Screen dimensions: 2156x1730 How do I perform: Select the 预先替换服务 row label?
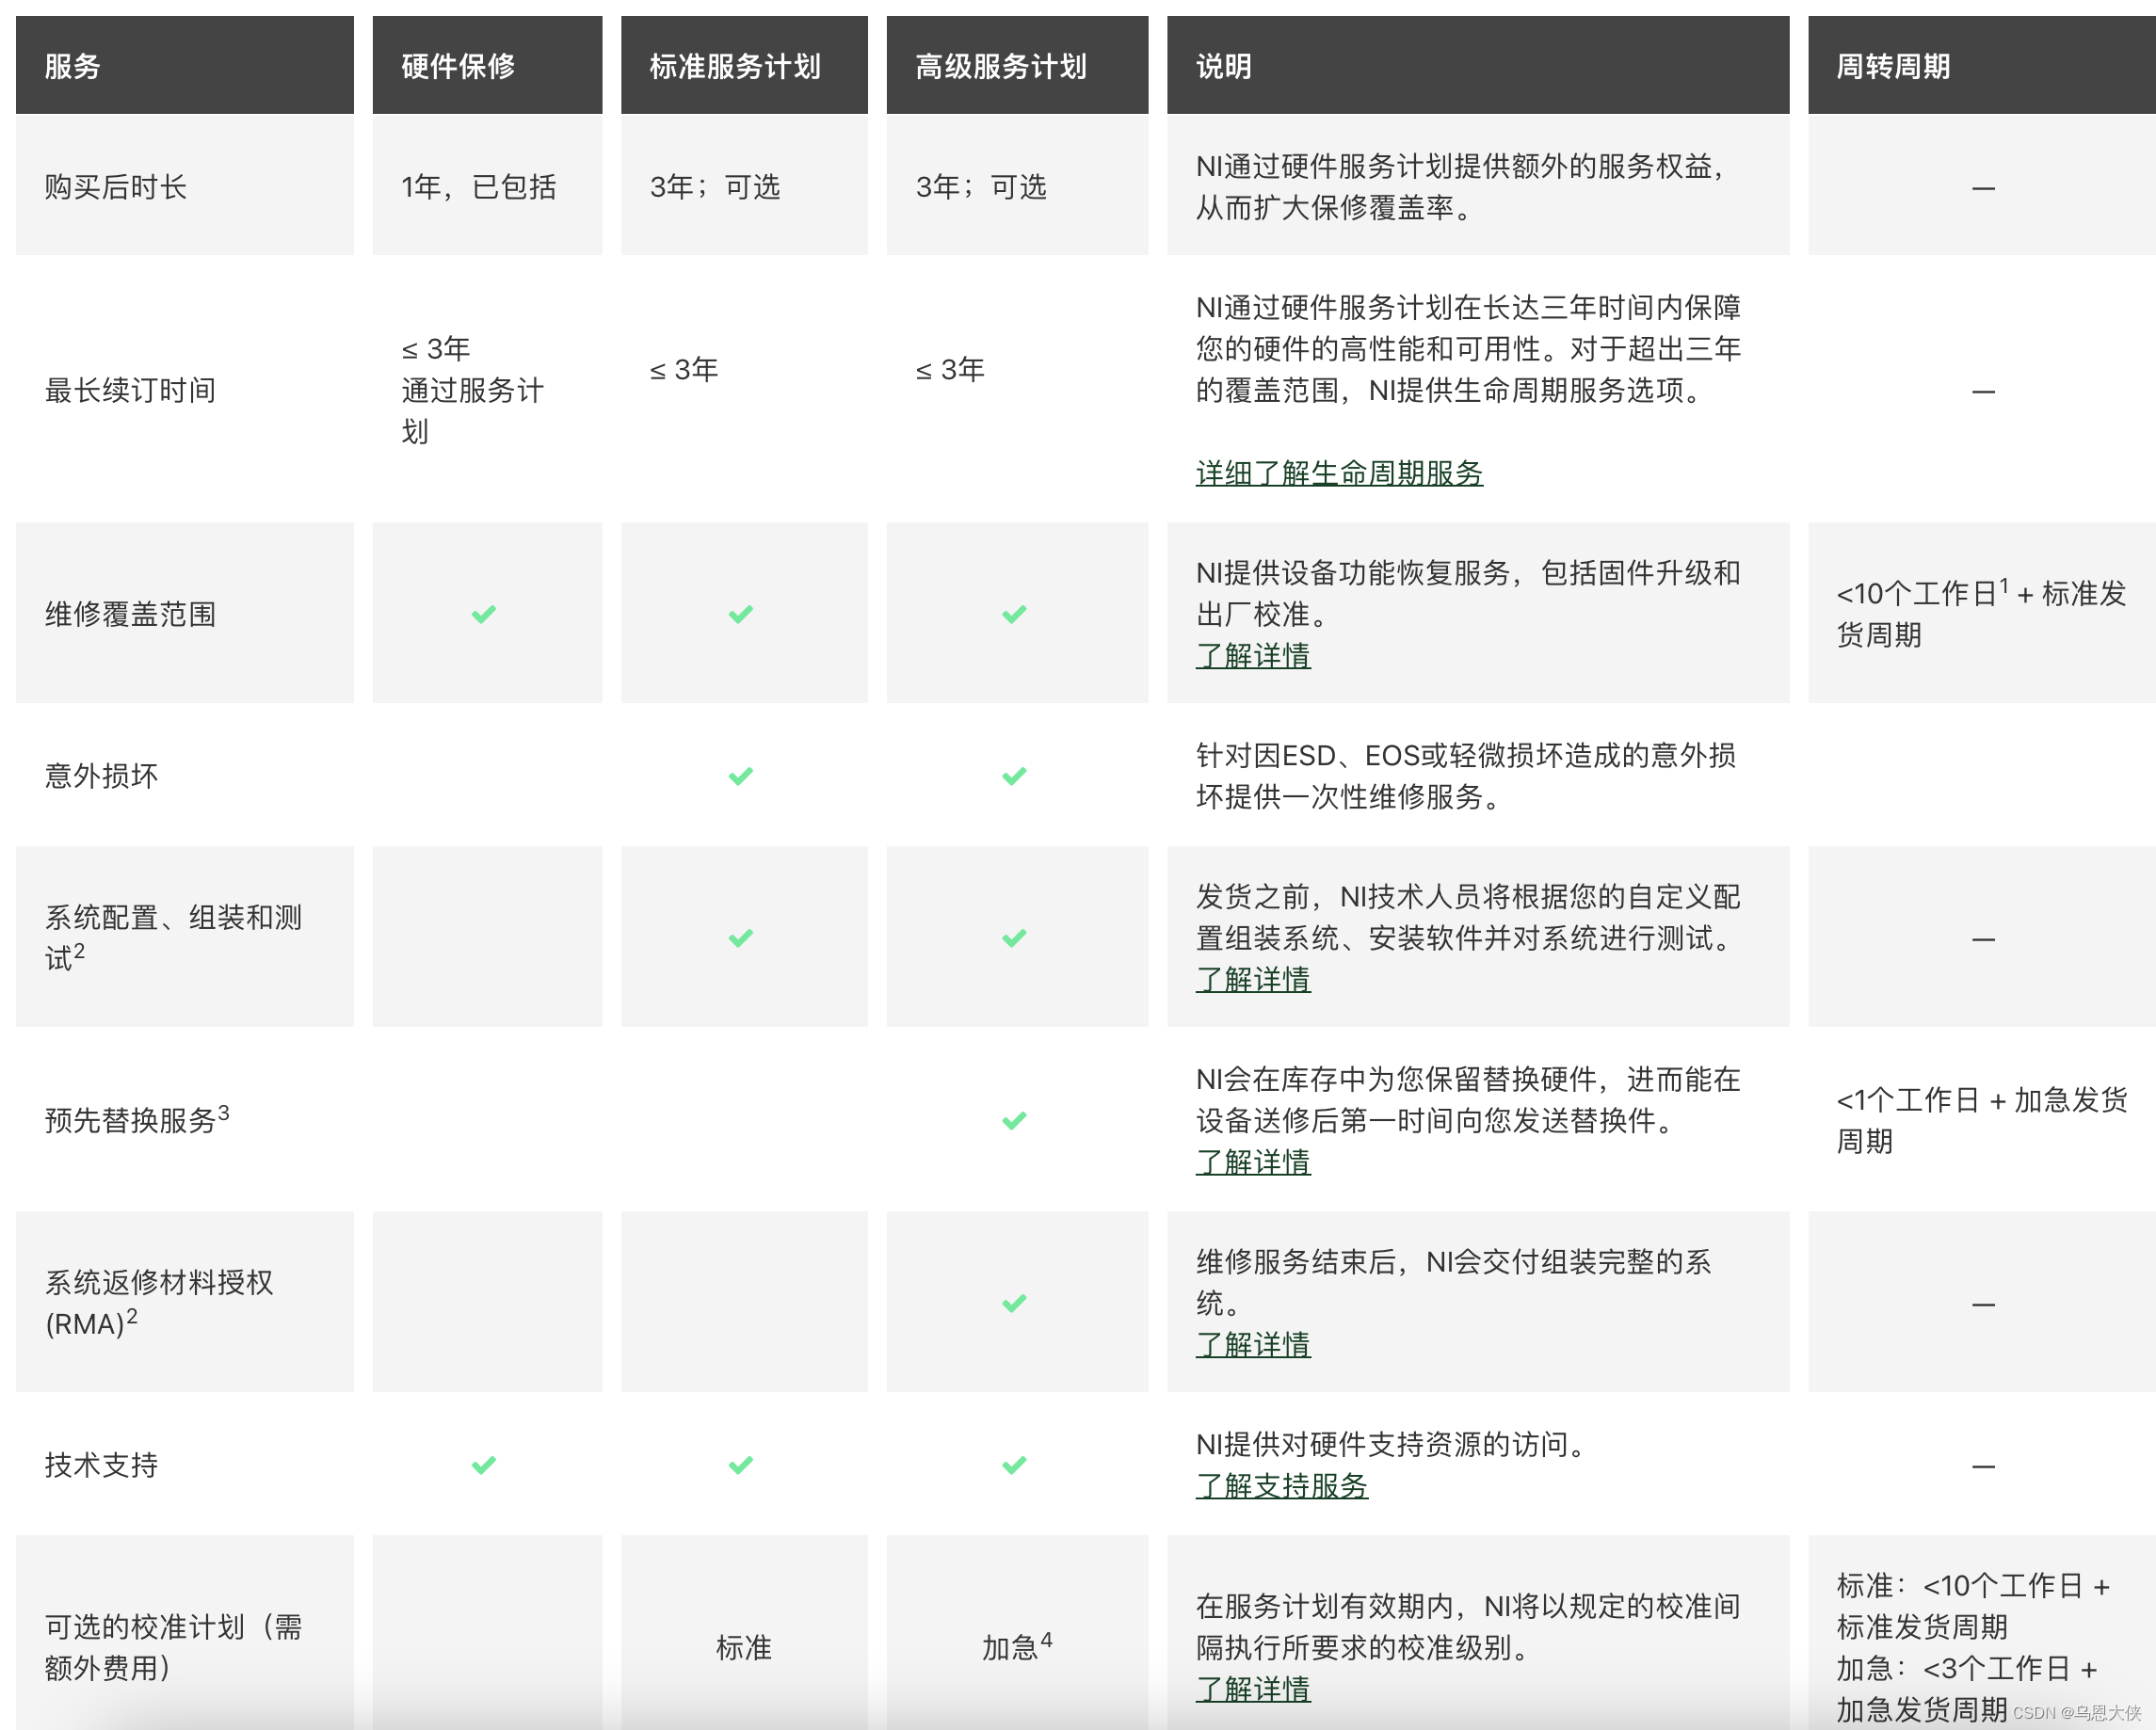click(137, 1119)
